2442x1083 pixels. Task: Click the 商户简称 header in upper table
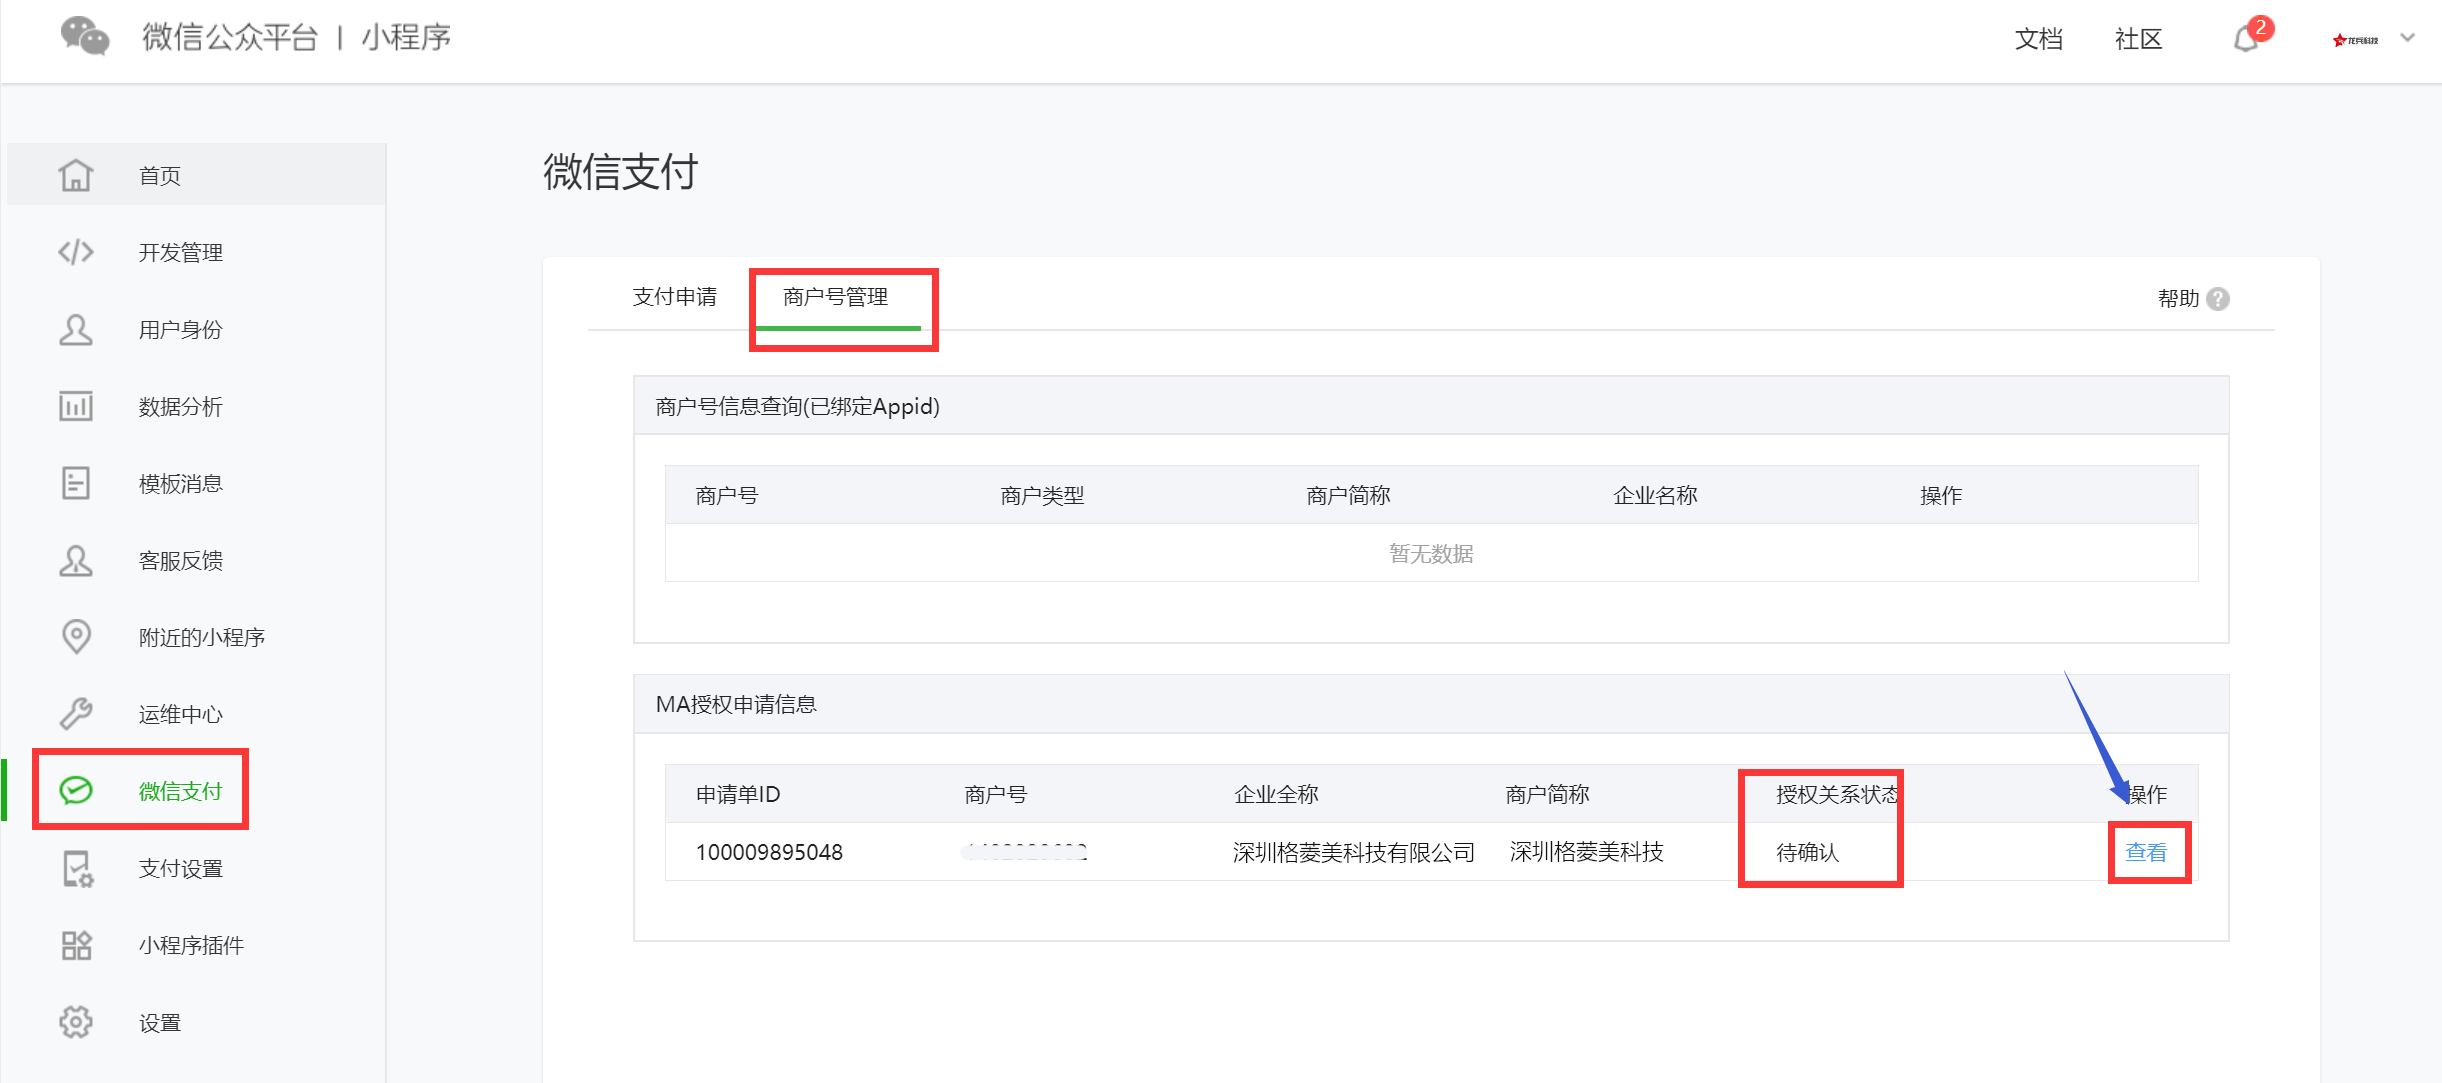coord(1348,495)
